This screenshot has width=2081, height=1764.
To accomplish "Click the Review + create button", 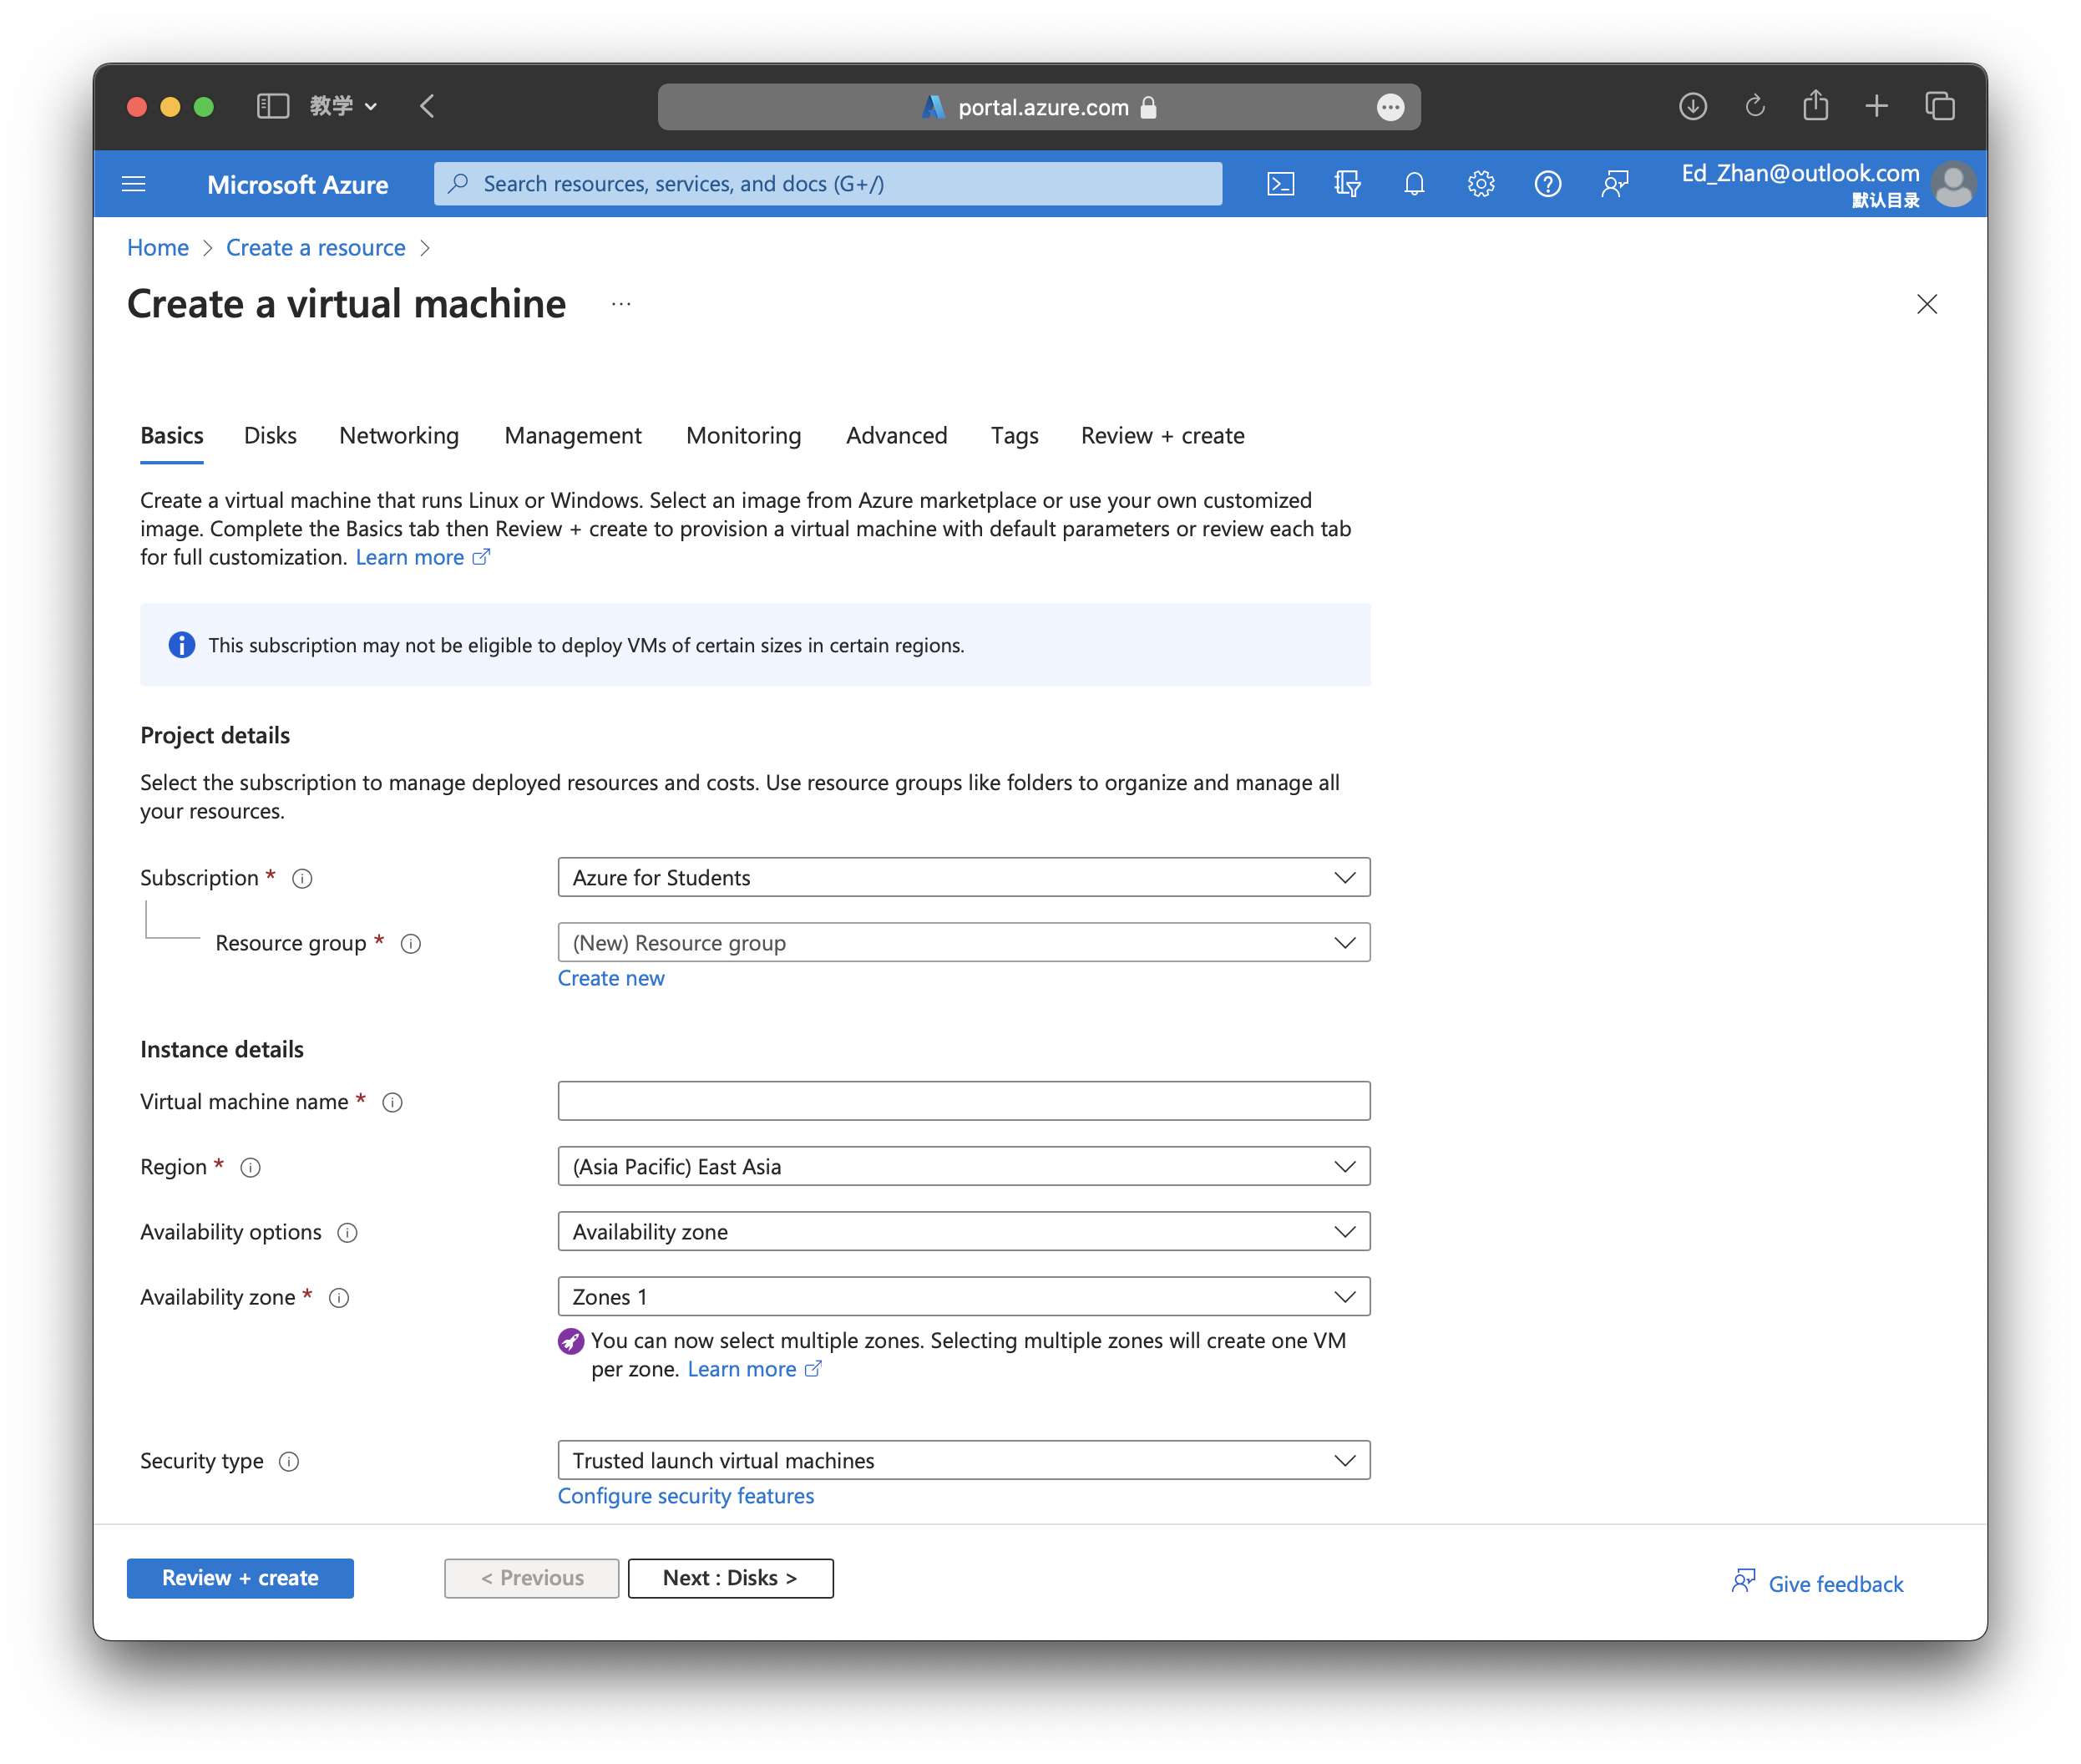I will tap(240, 1578).
